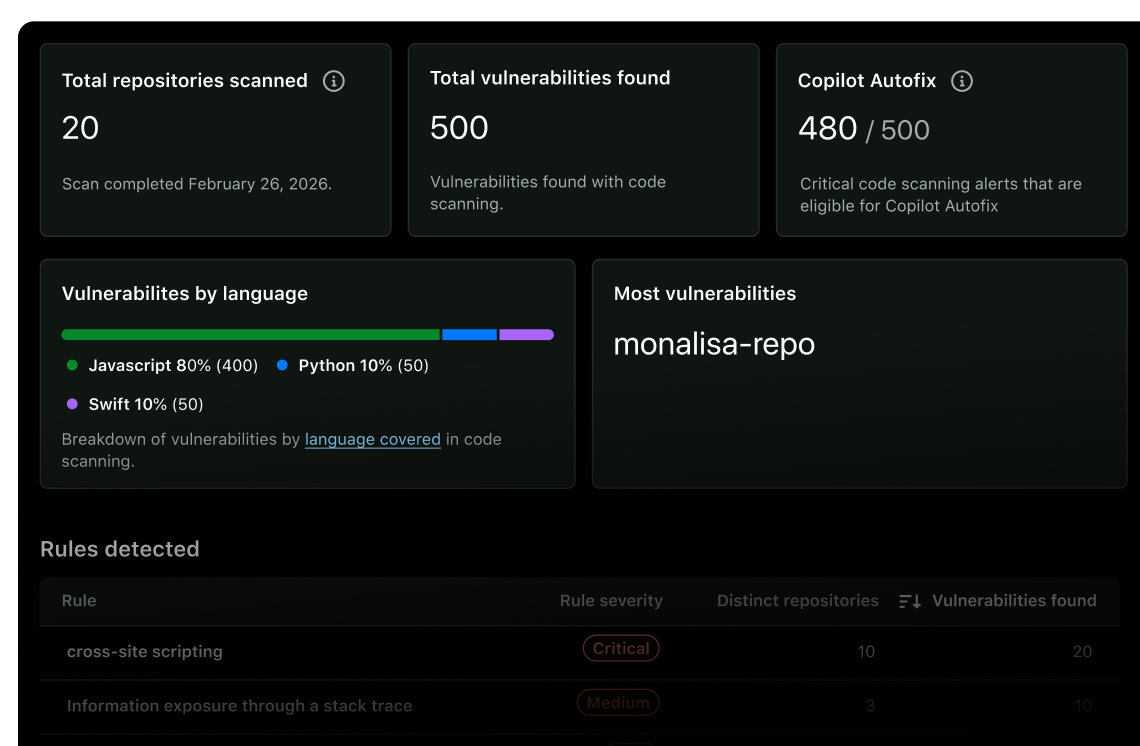Click Copilot Autofix 480 / 500 value
1140x746 pixels.
[x=864, y=129]
